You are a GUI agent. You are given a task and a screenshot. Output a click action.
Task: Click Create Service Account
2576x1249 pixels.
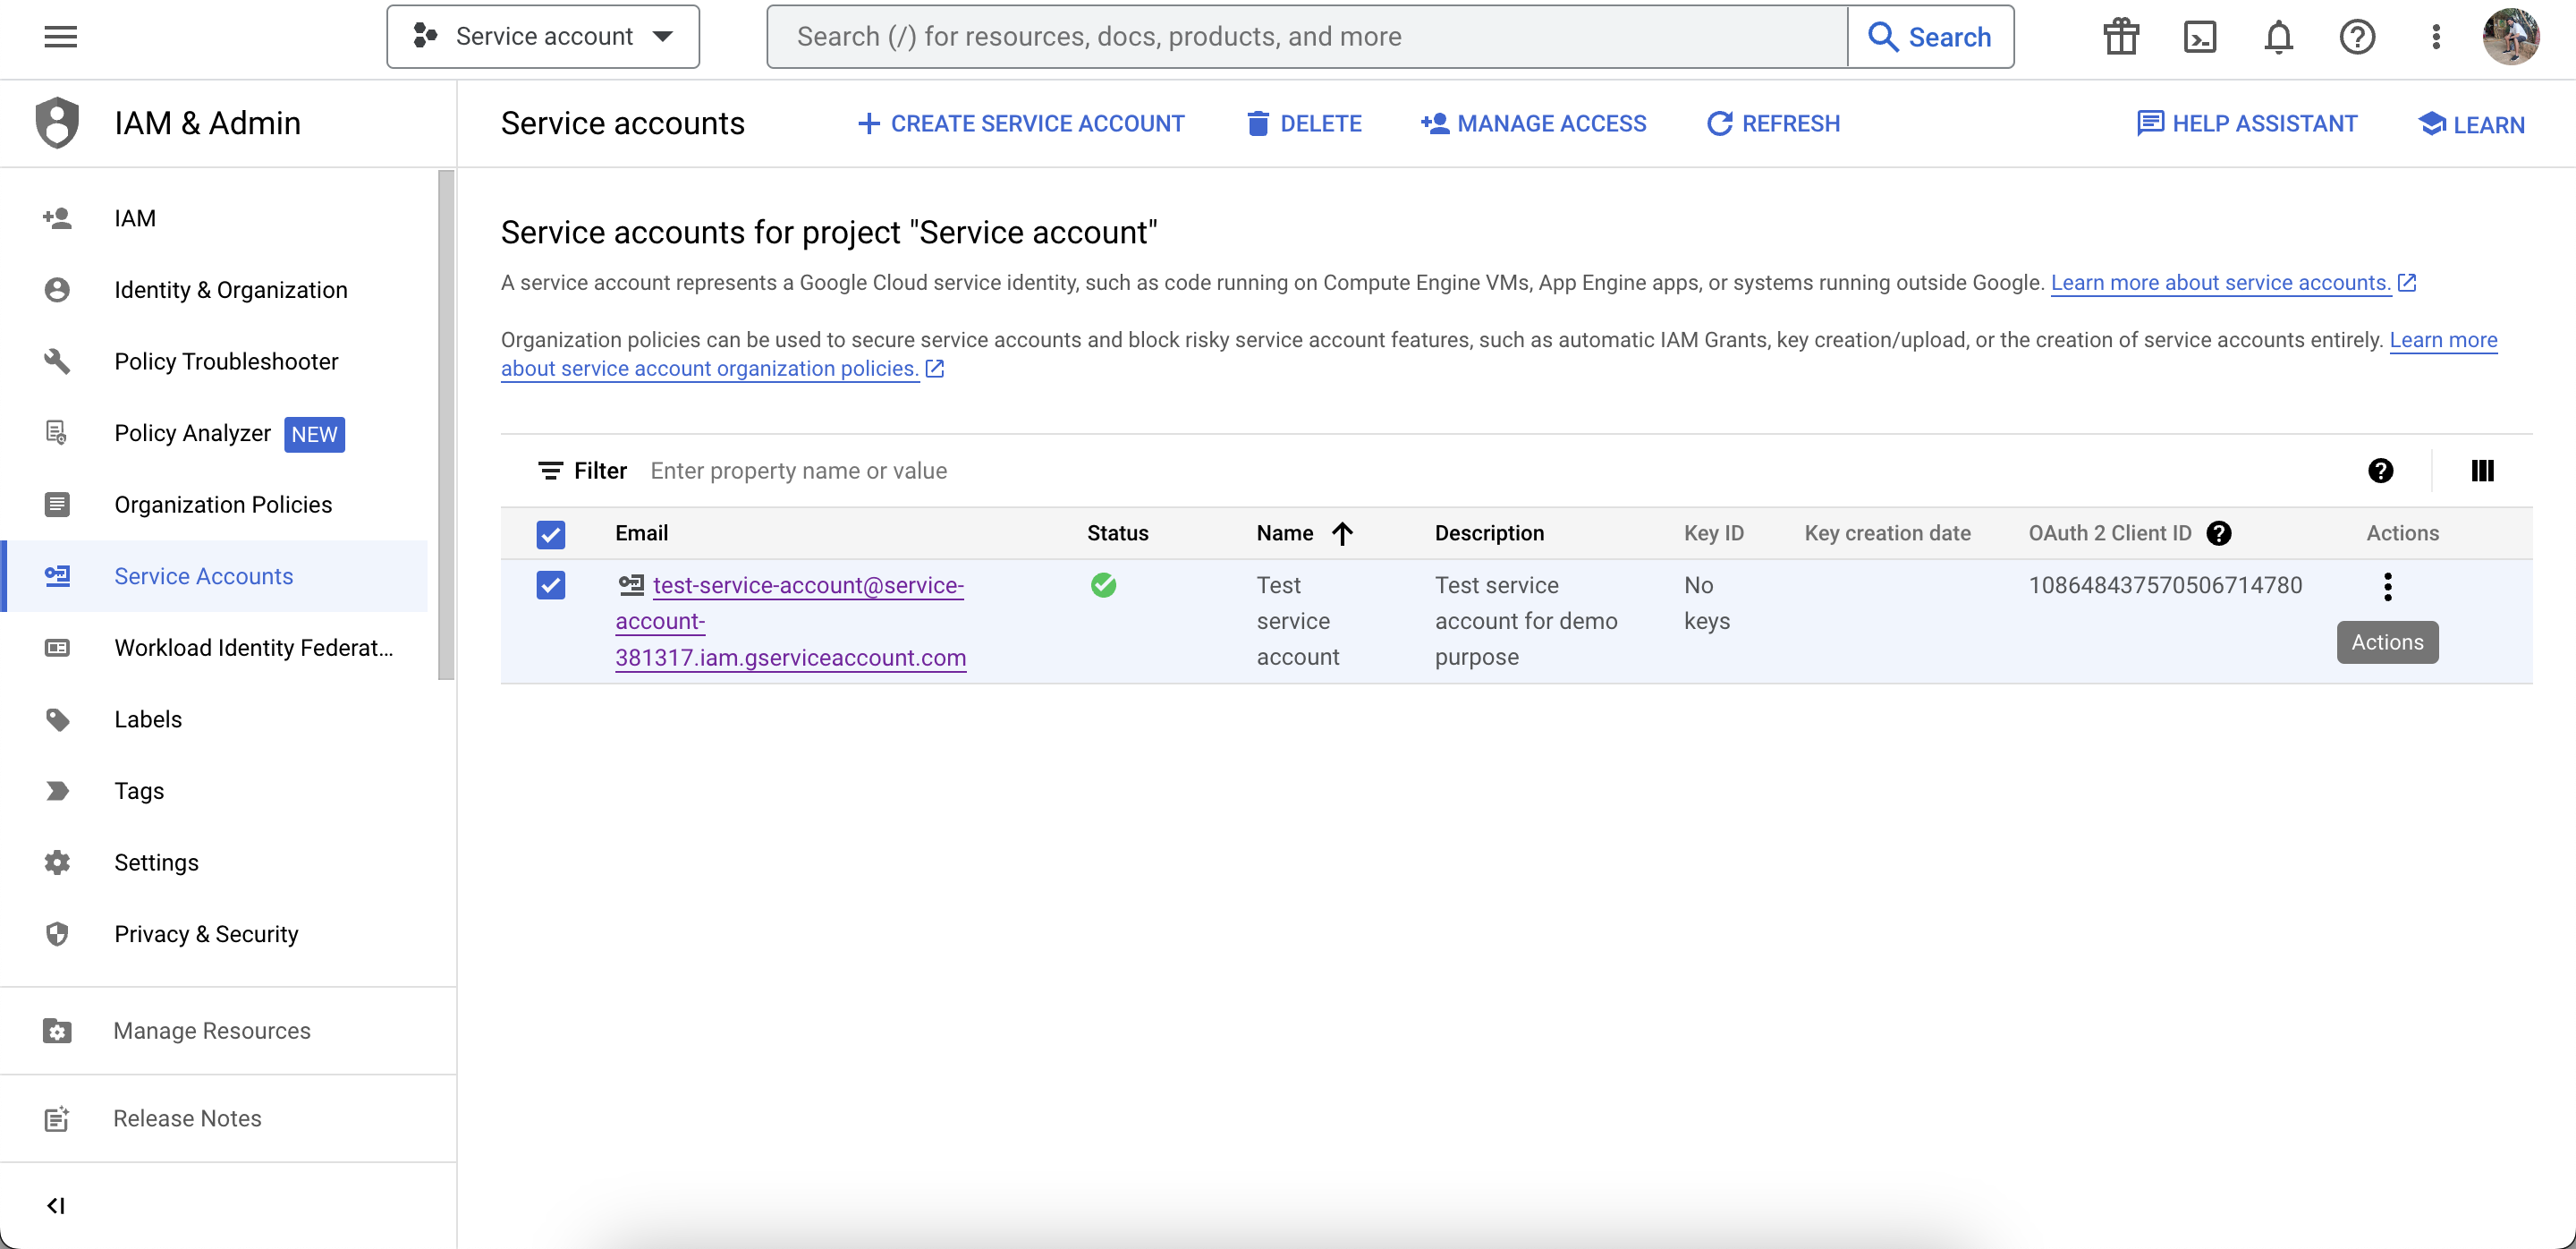pyautogui.click(x=1021, y=123)
